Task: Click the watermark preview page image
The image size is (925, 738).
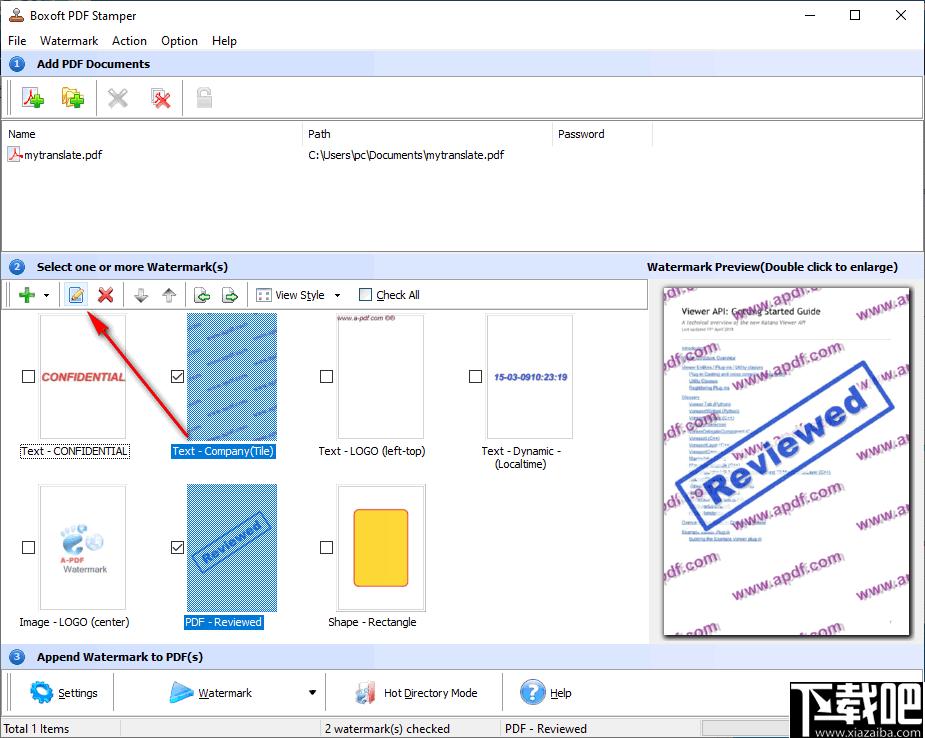Action: 786,461
